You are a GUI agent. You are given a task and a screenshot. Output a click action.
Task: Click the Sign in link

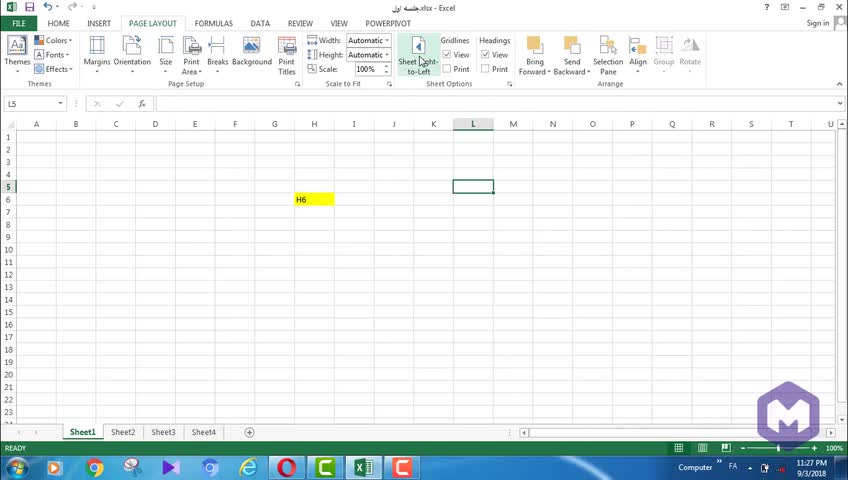pos(818,23)
